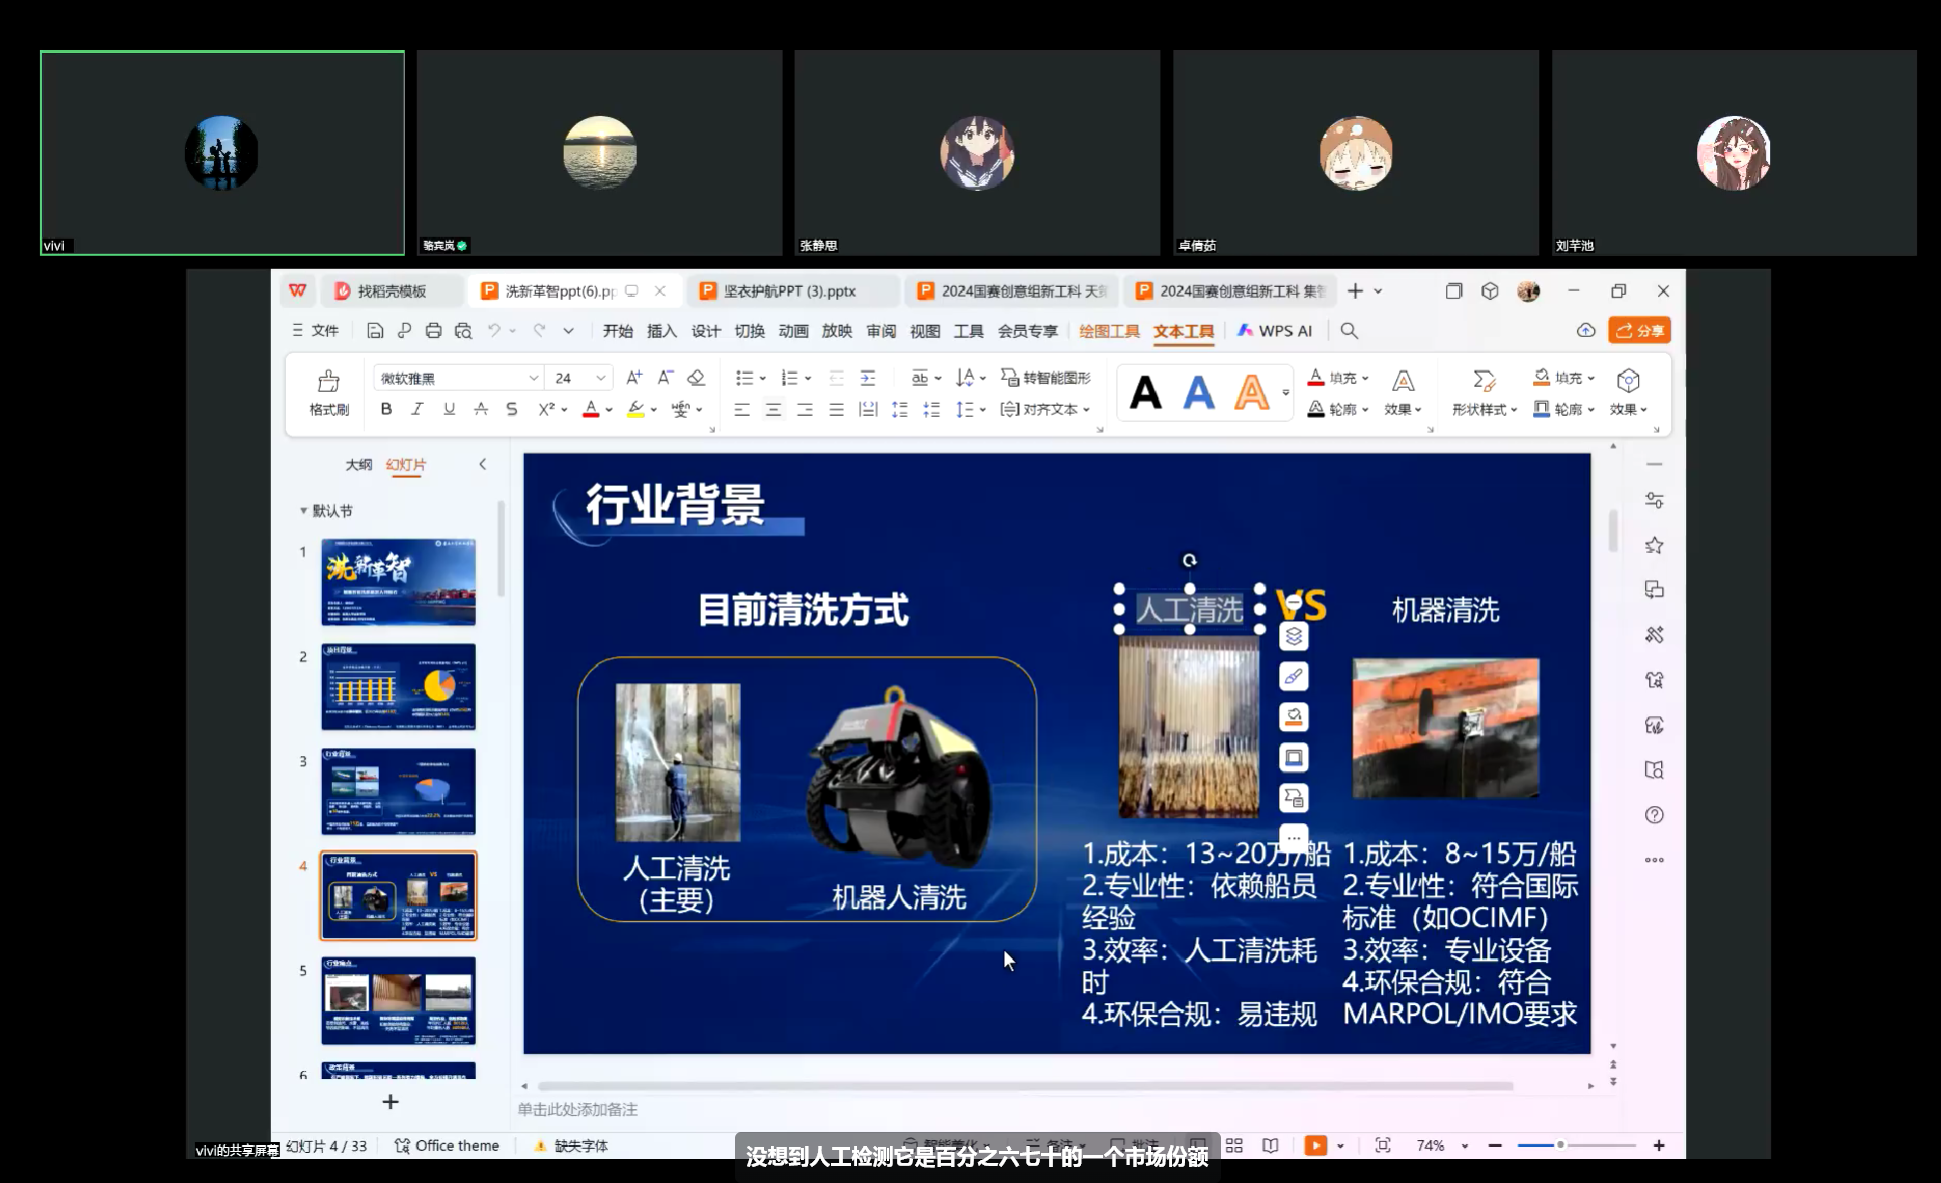Open the help question mark sidebar icon

click(x=1654, y=815)
